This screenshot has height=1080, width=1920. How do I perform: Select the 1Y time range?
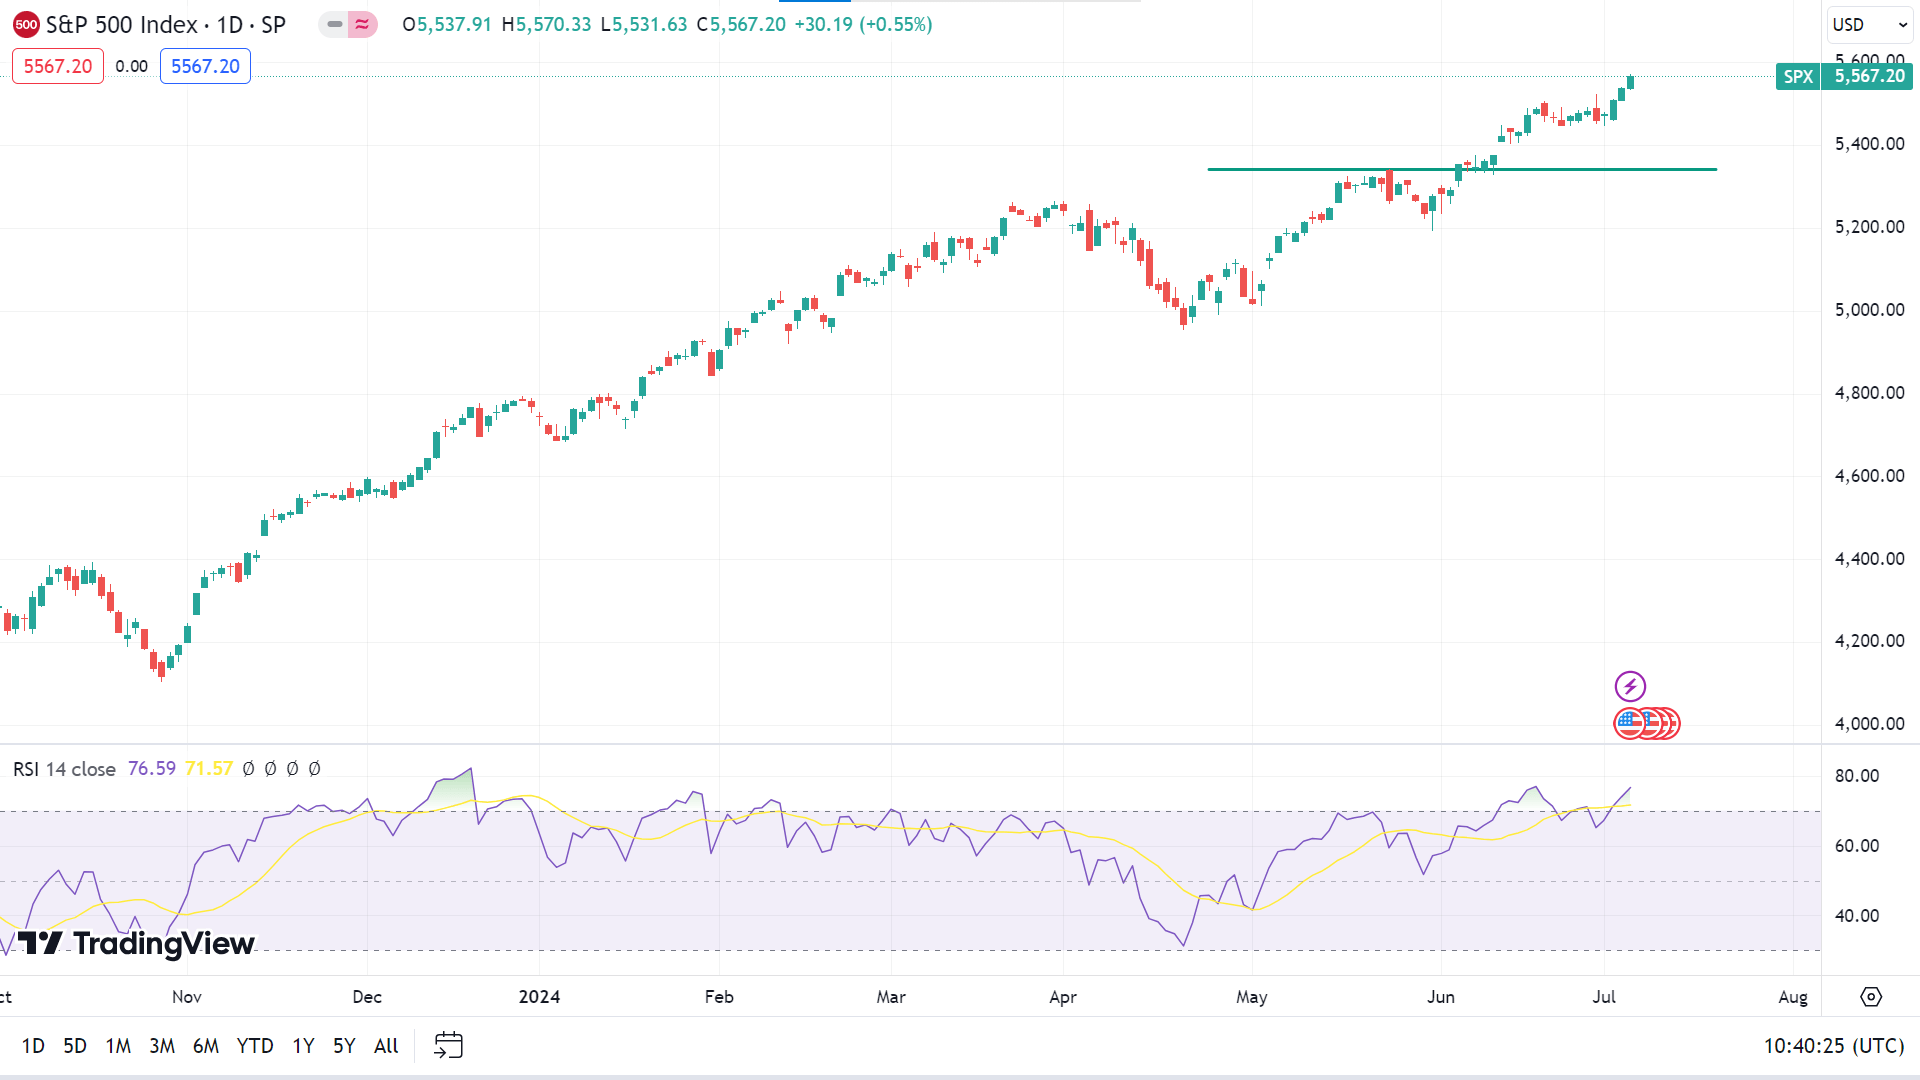pyautogui.click(x=303, y=1046)
